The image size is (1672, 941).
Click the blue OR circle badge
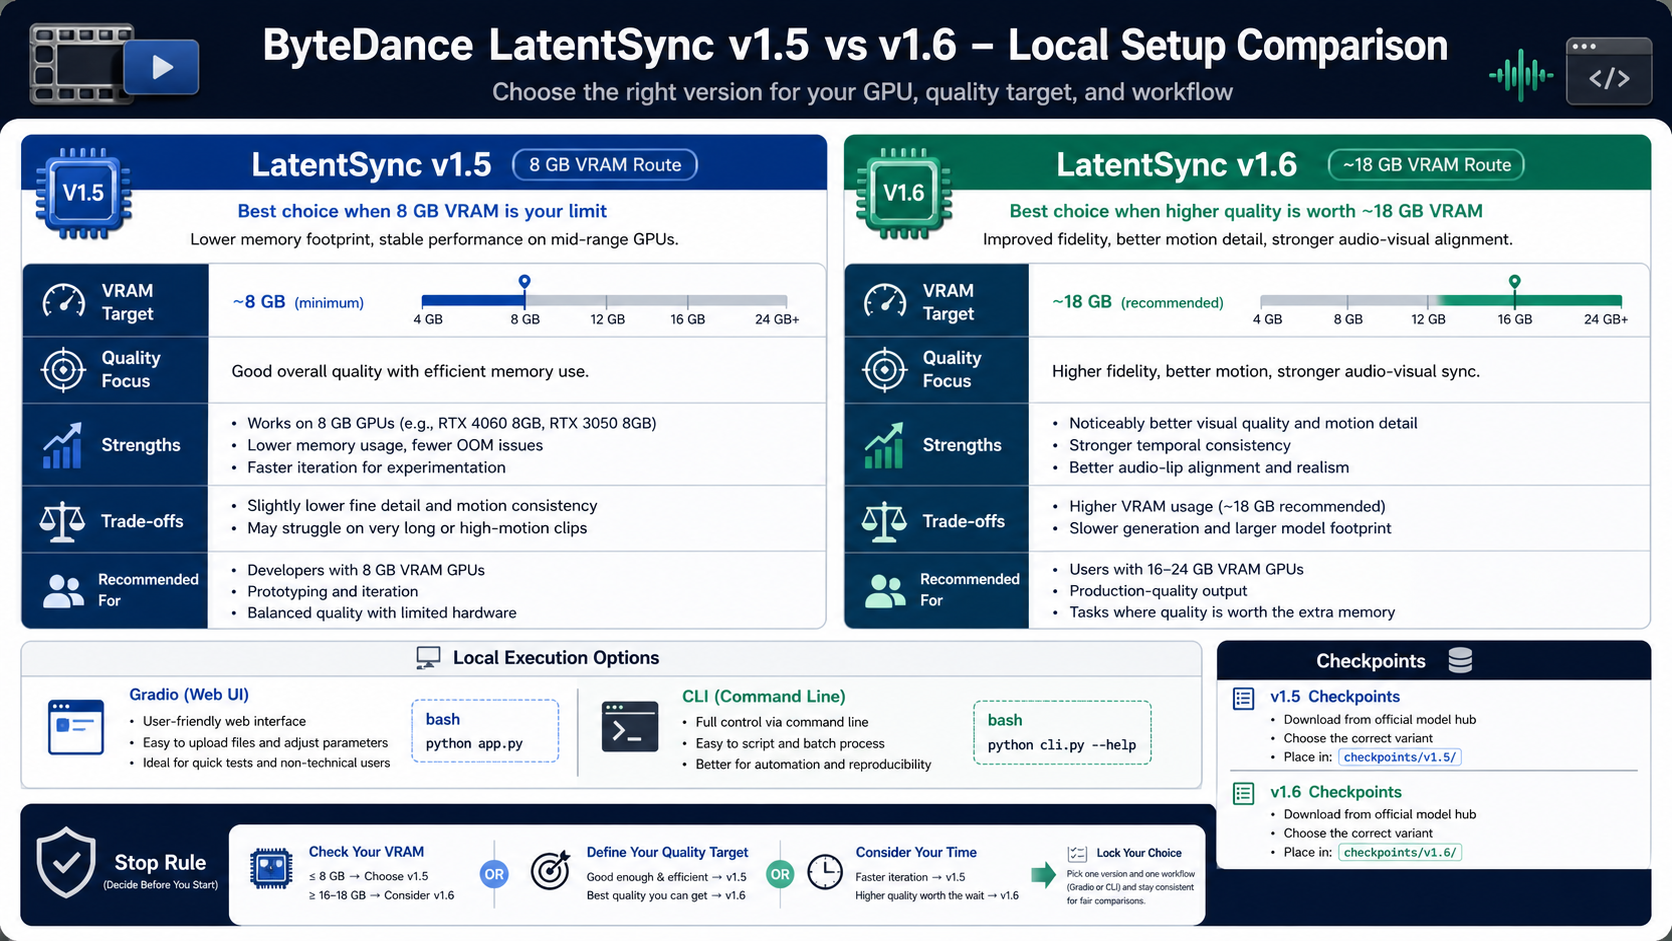(x=494, y=874)
